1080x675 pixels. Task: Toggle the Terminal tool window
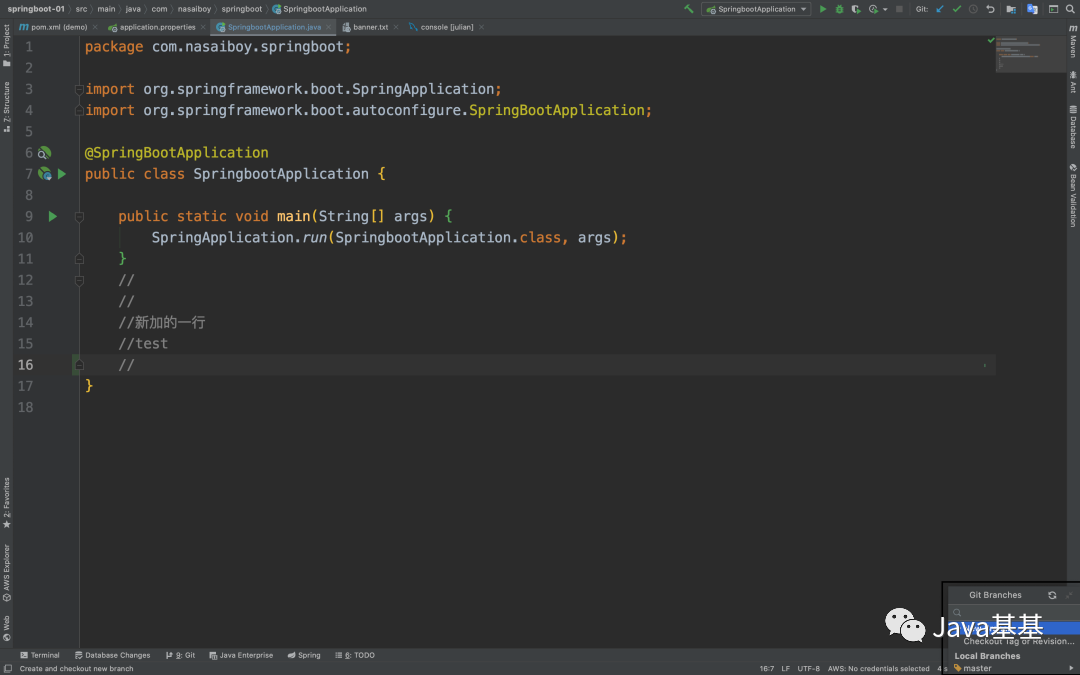coord(40,655)
